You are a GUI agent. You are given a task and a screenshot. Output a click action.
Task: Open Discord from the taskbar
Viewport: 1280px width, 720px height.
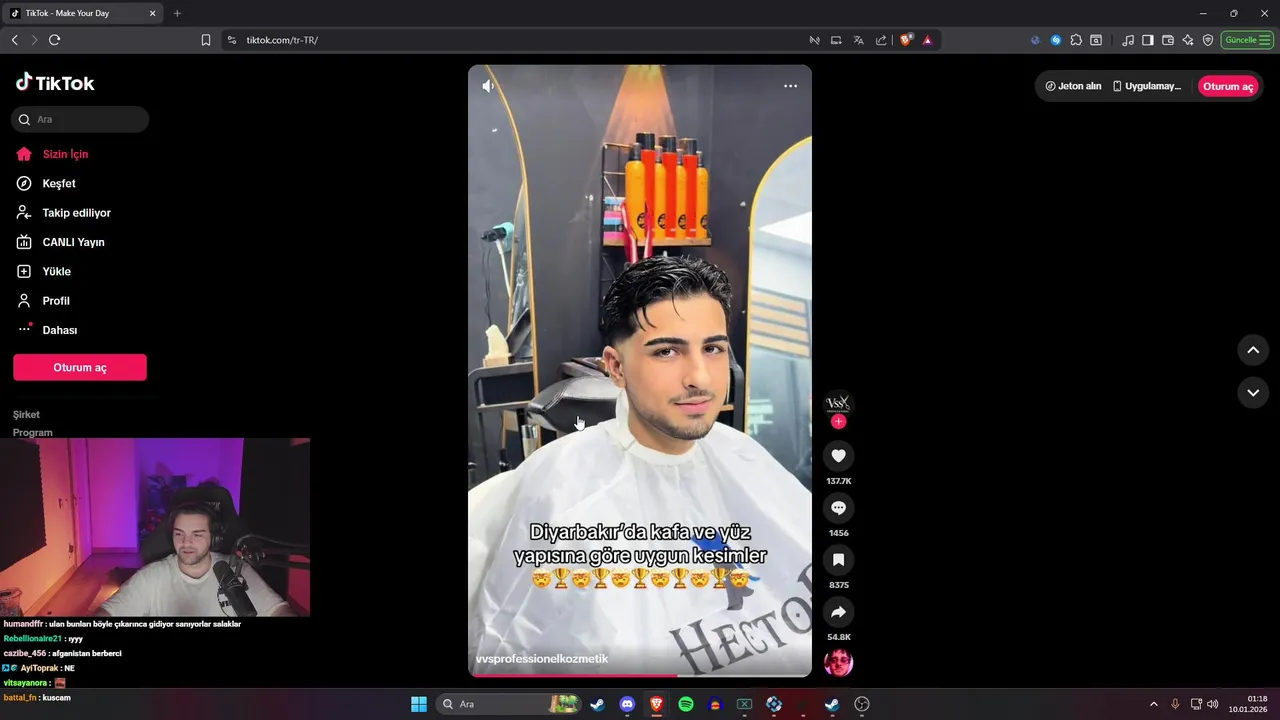click(627, 704)
